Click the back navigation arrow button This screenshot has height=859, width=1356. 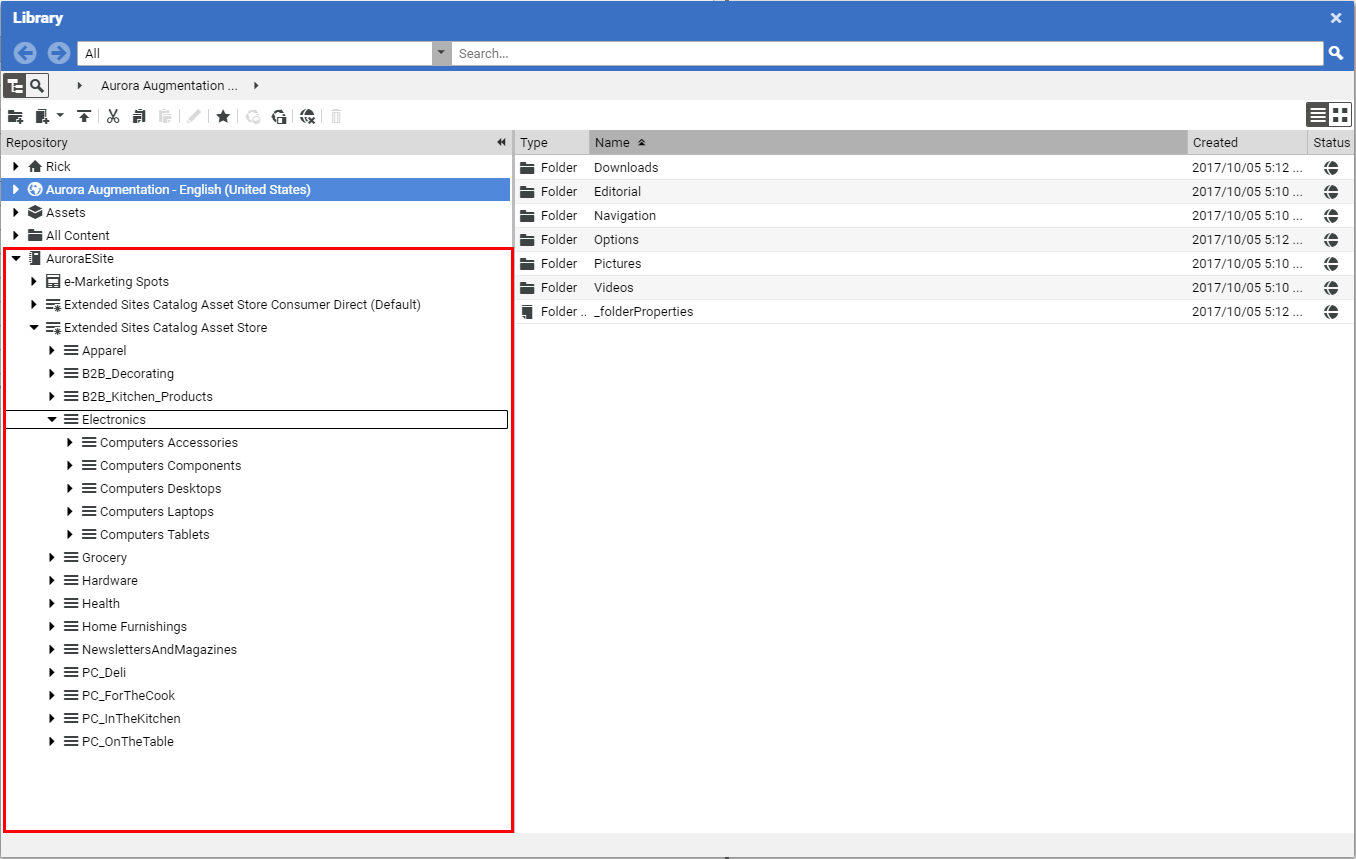(x=24, y=52)
